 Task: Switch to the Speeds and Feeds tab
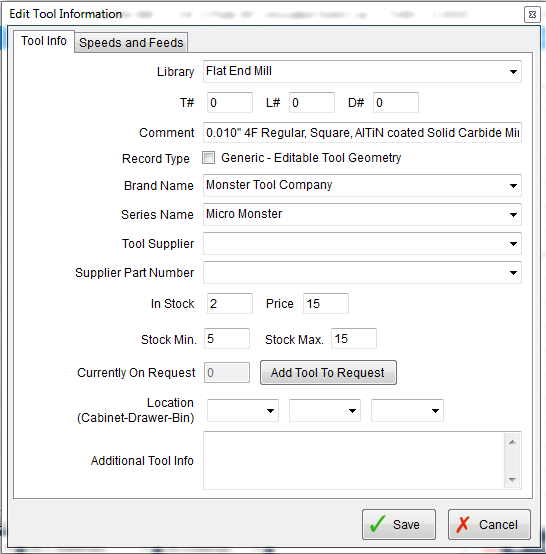point(131,43)
